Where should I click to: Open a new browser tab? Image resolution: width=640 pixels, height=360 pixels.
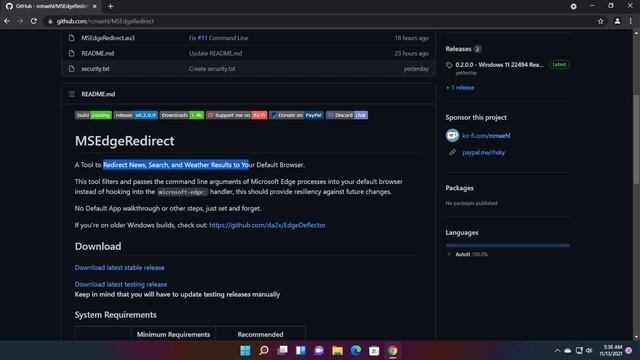pos(110,7)
